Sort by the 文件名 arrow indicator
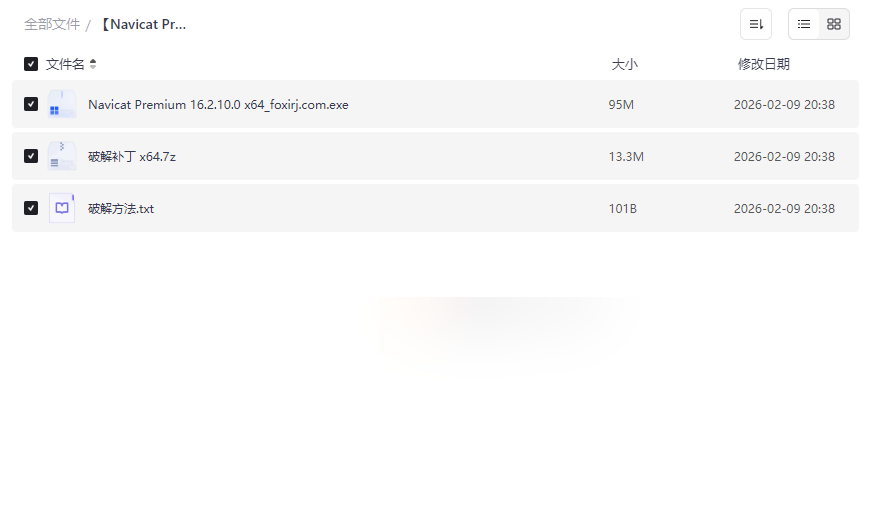The width and height of the screenshot is (874, 514). tap(93, 64)
